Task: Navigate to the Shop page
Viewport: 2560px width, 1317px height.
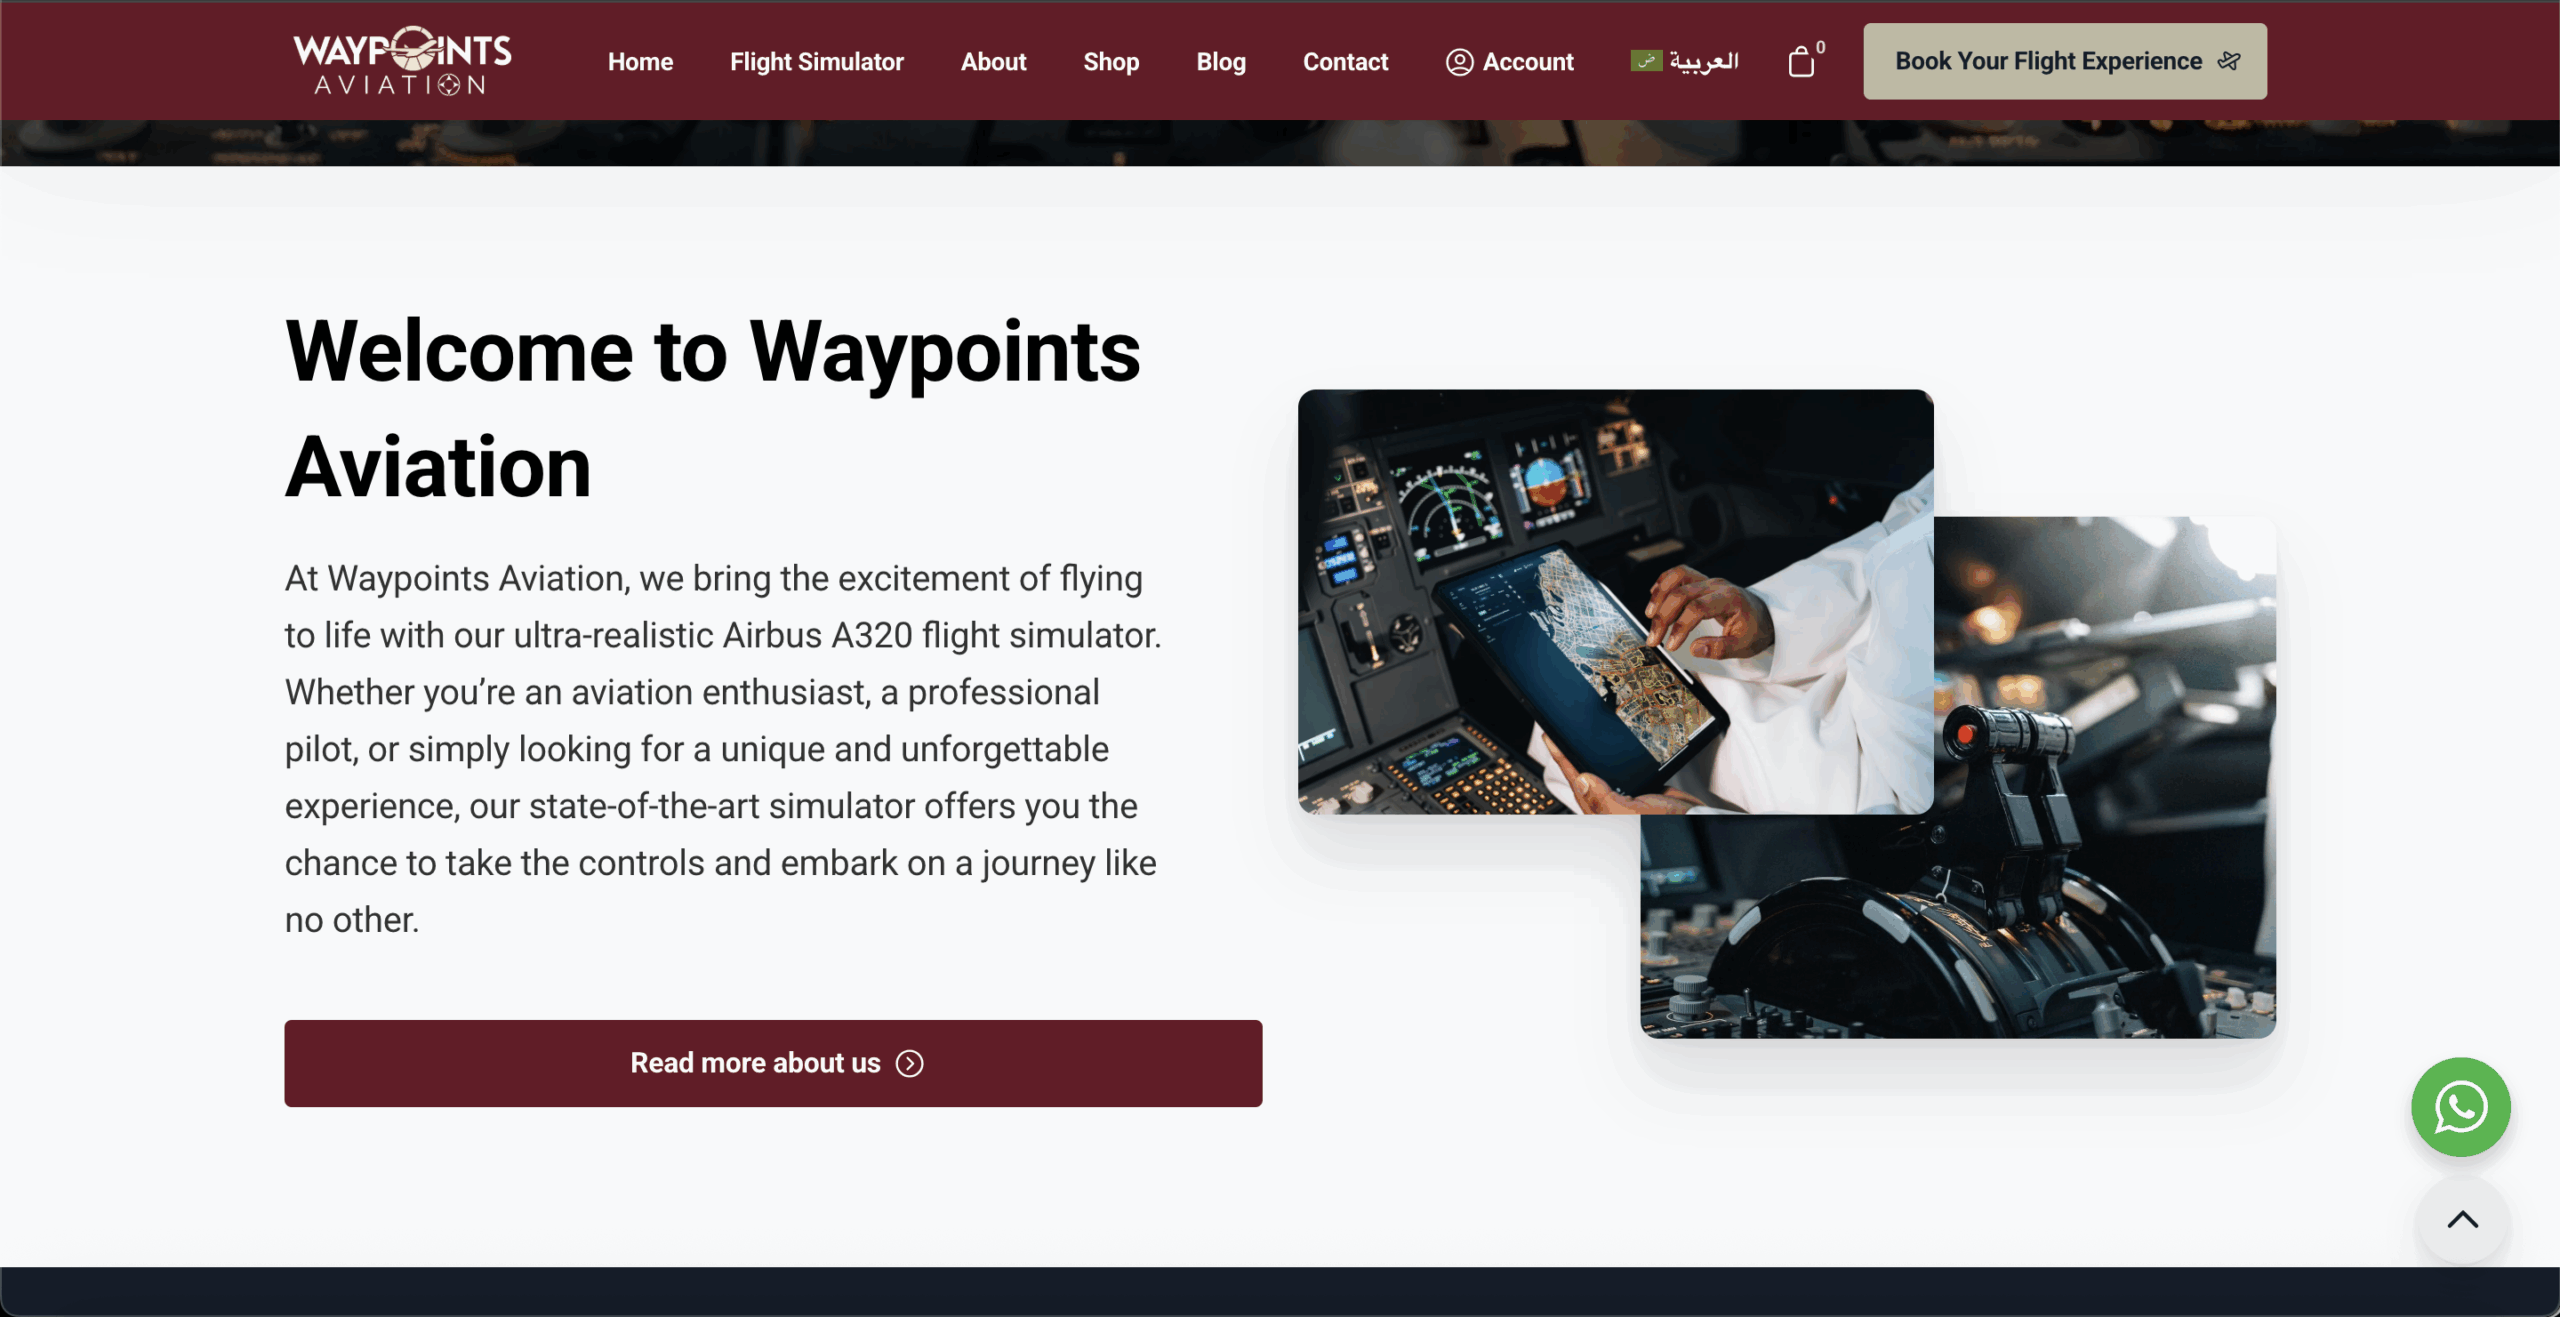Action: (1111, 62)
